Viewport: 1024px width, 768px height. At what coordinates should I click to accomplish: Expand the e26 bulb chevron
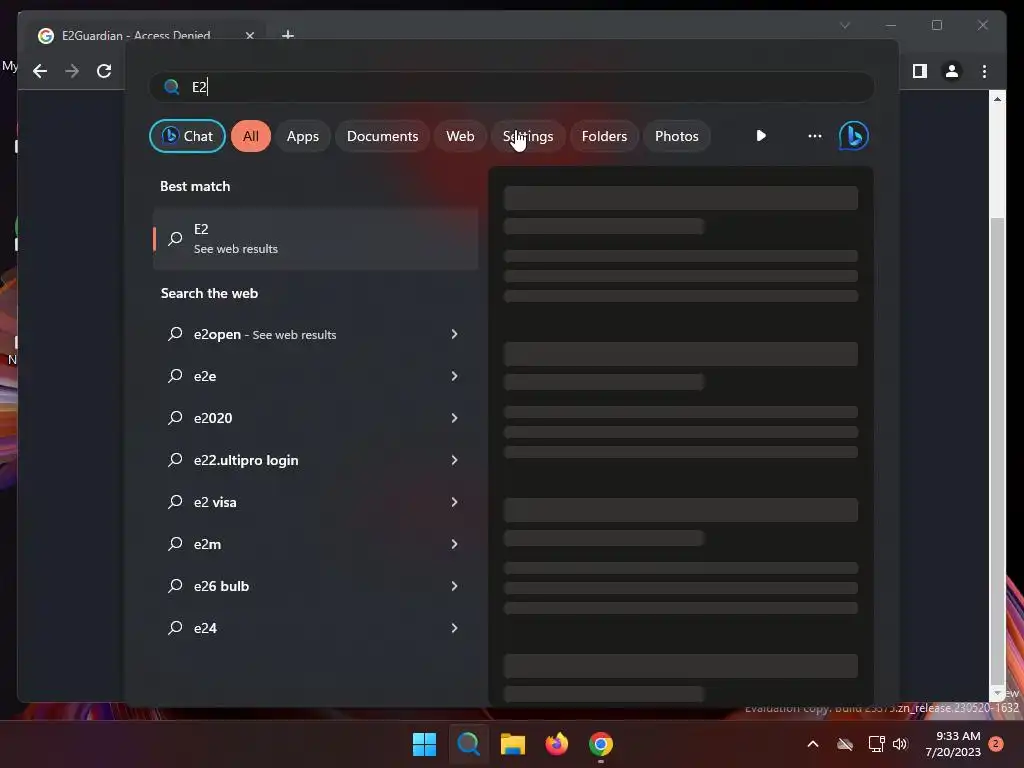click(x=455, y=586)
